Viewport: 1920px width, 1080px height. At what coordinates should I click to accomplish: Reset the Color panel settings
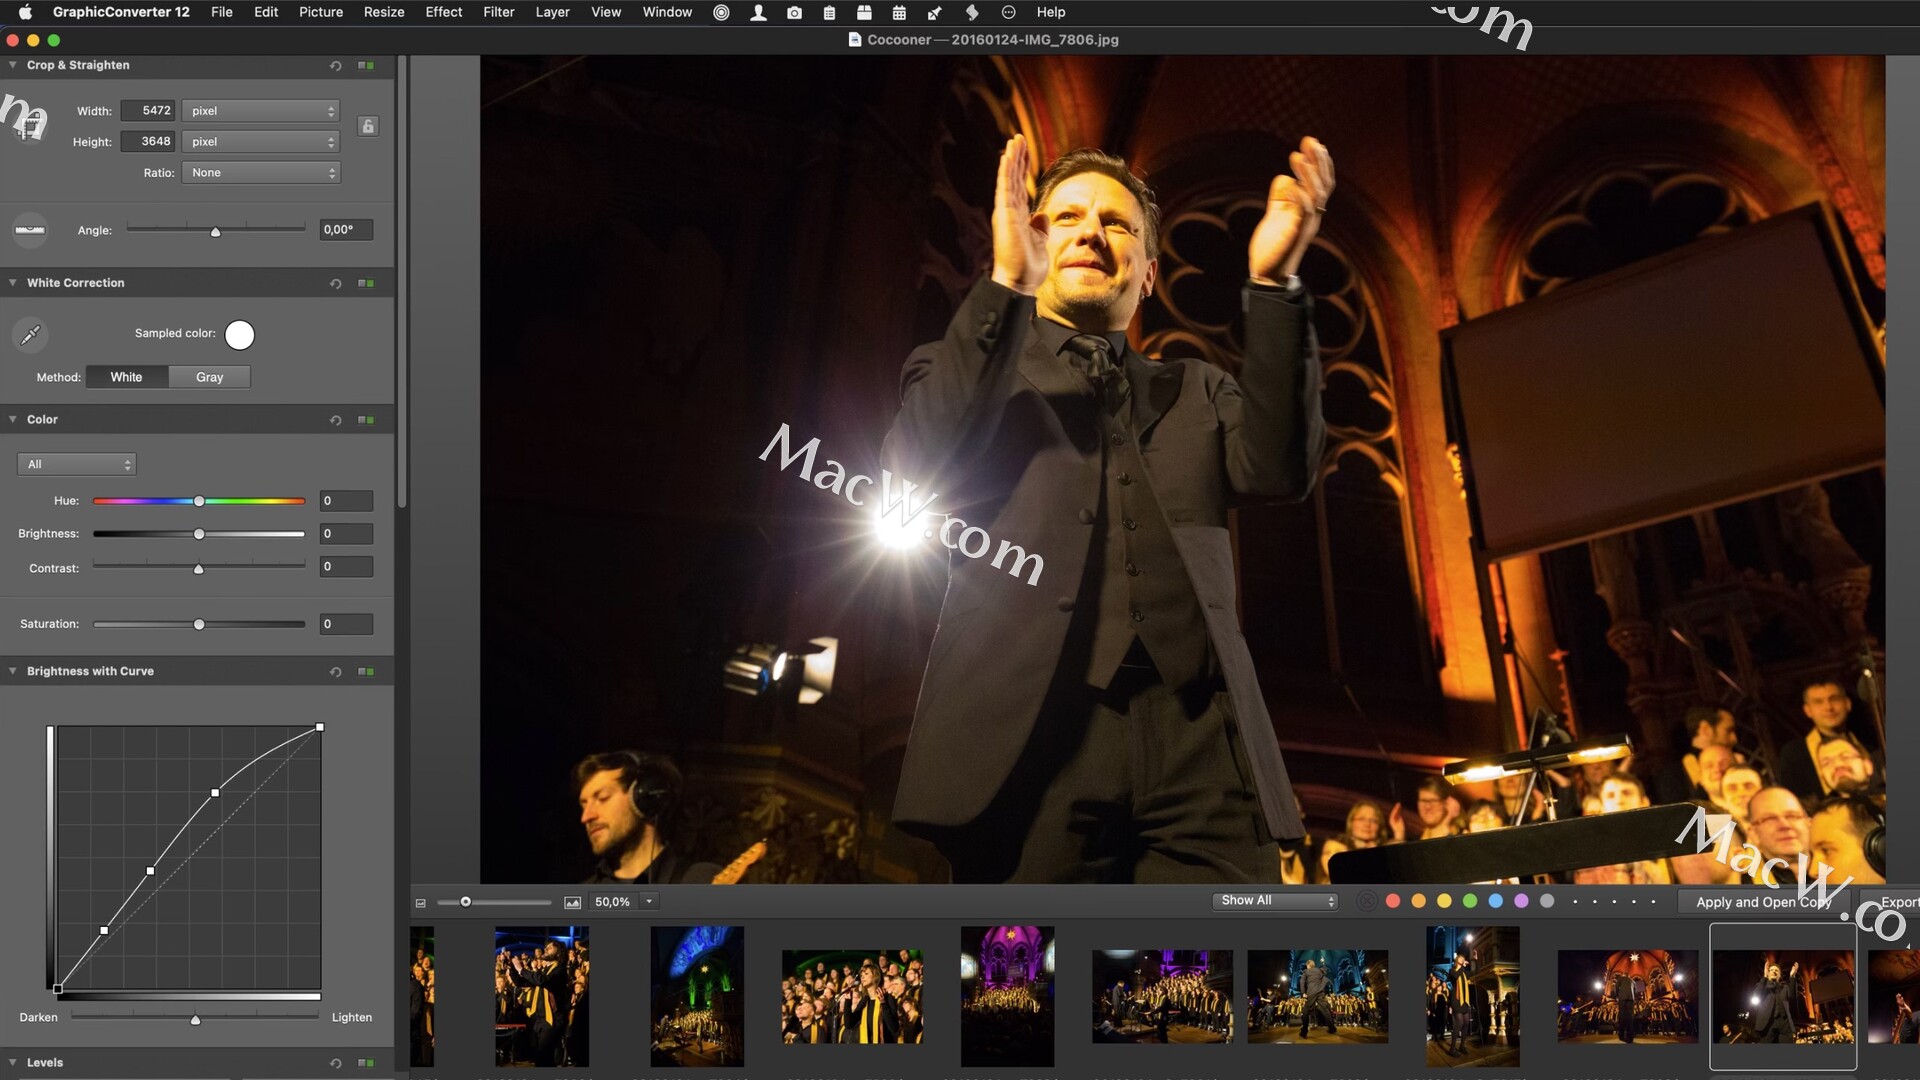coord(336,420)
